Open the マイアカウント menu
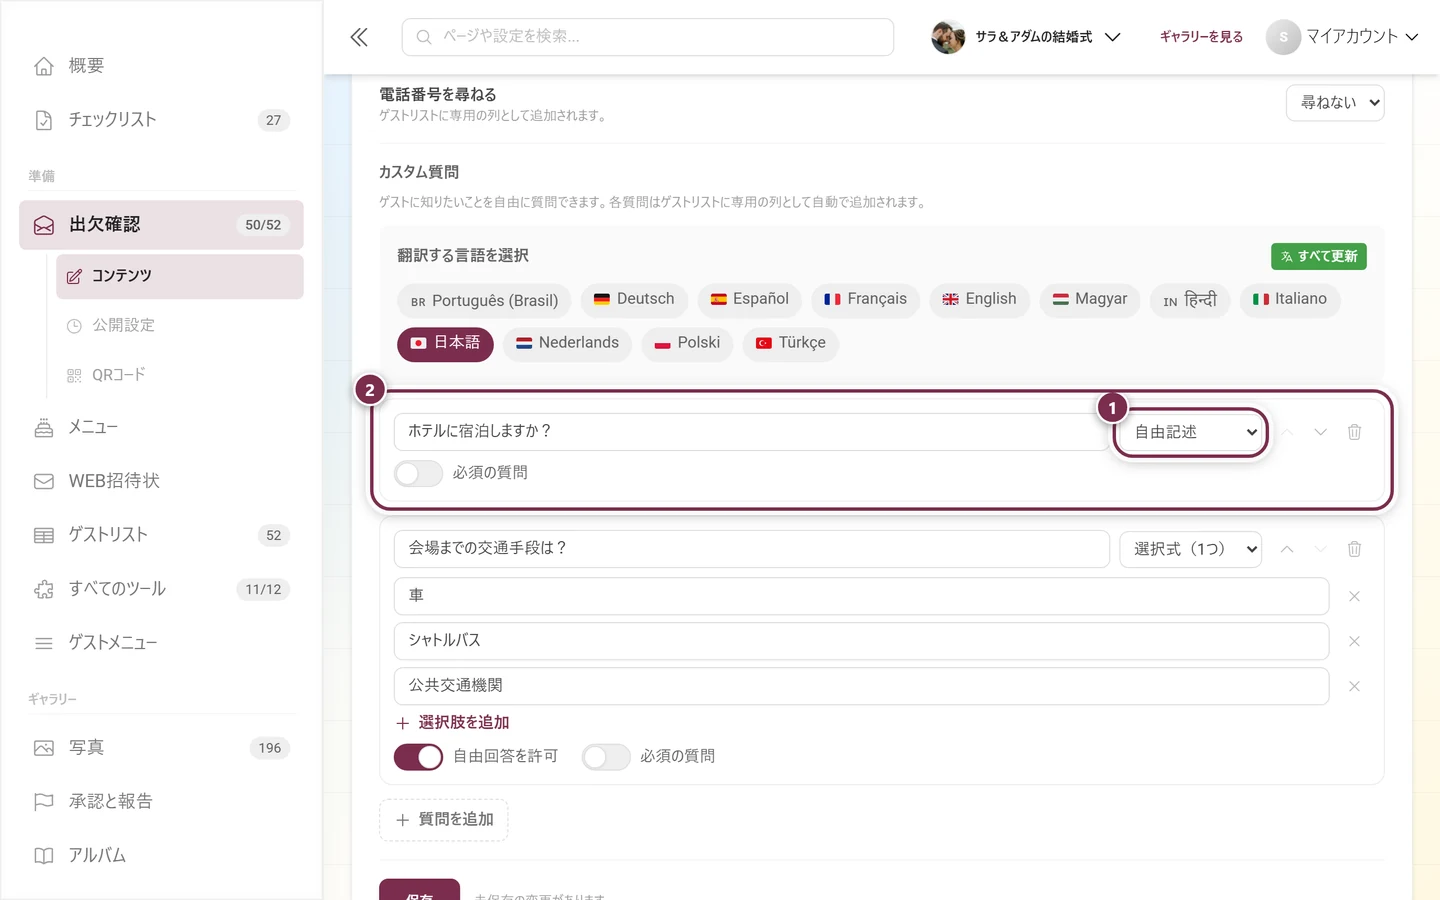 click(x=1342, y=37)
